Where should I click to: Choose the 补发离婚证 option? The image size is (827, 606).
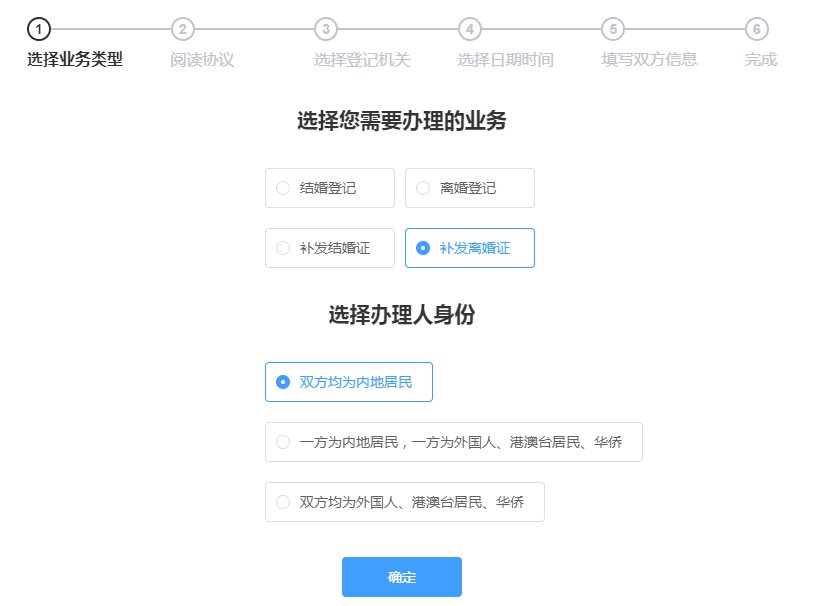point(469,248)
